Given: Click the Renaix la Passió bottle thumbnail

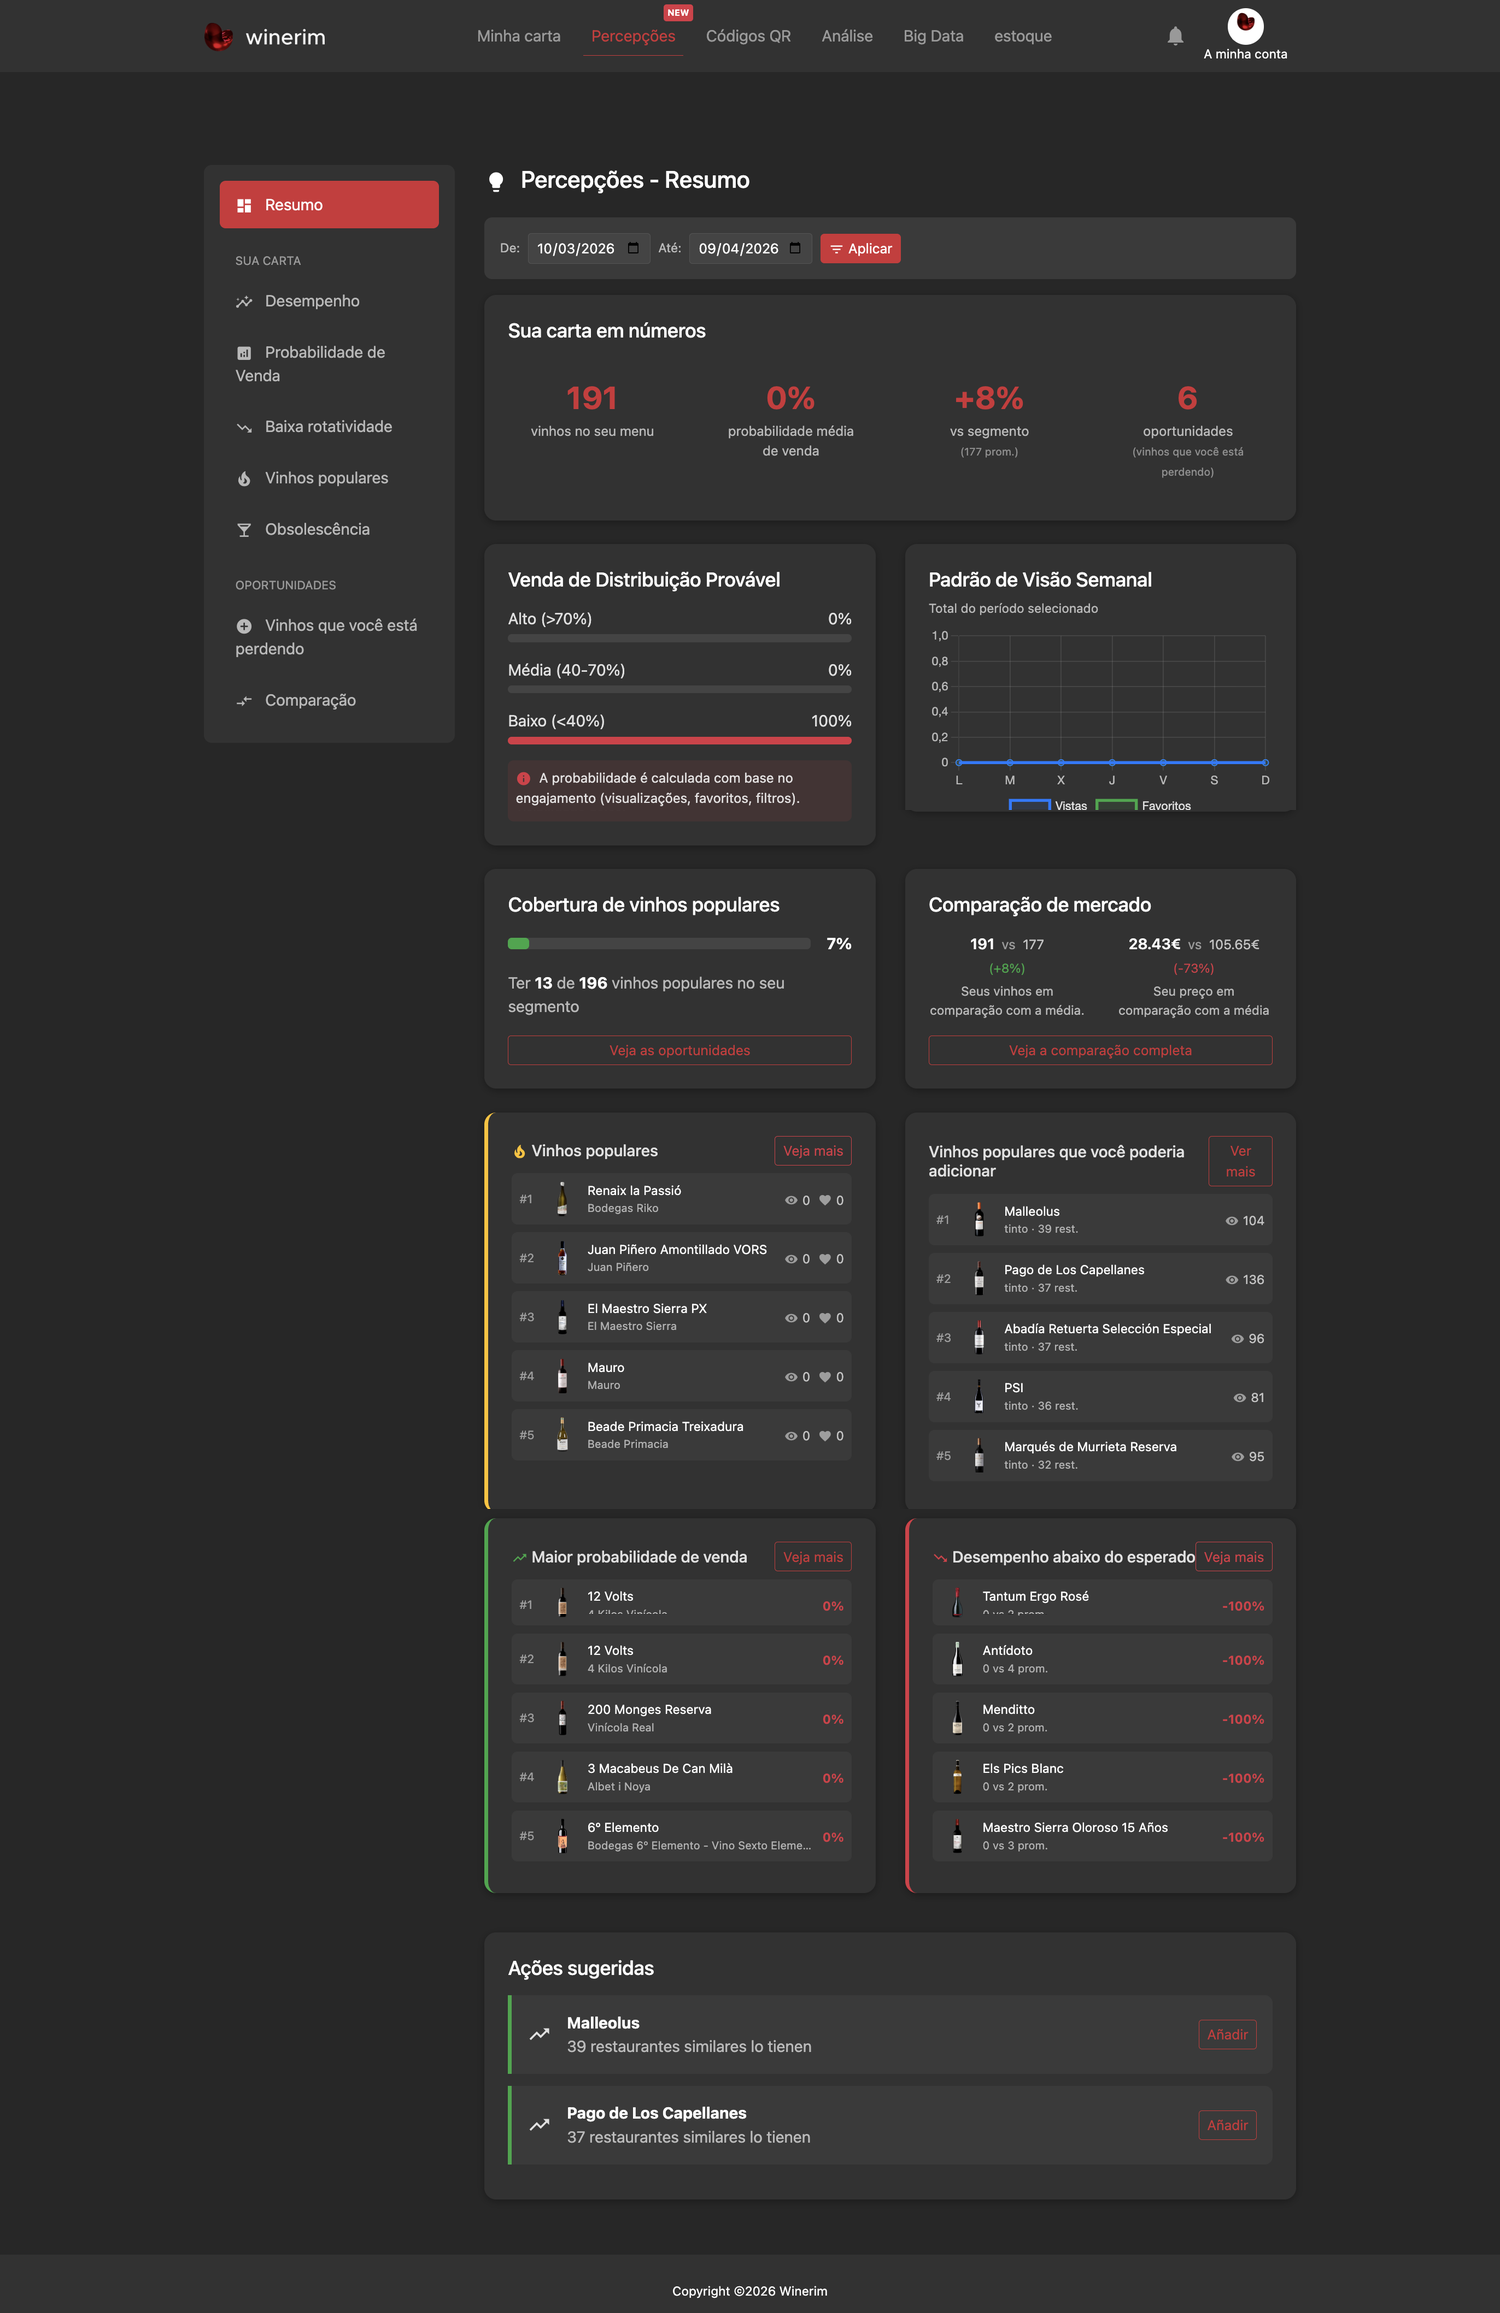Looking at the screenshot, I should [562, 1199].
